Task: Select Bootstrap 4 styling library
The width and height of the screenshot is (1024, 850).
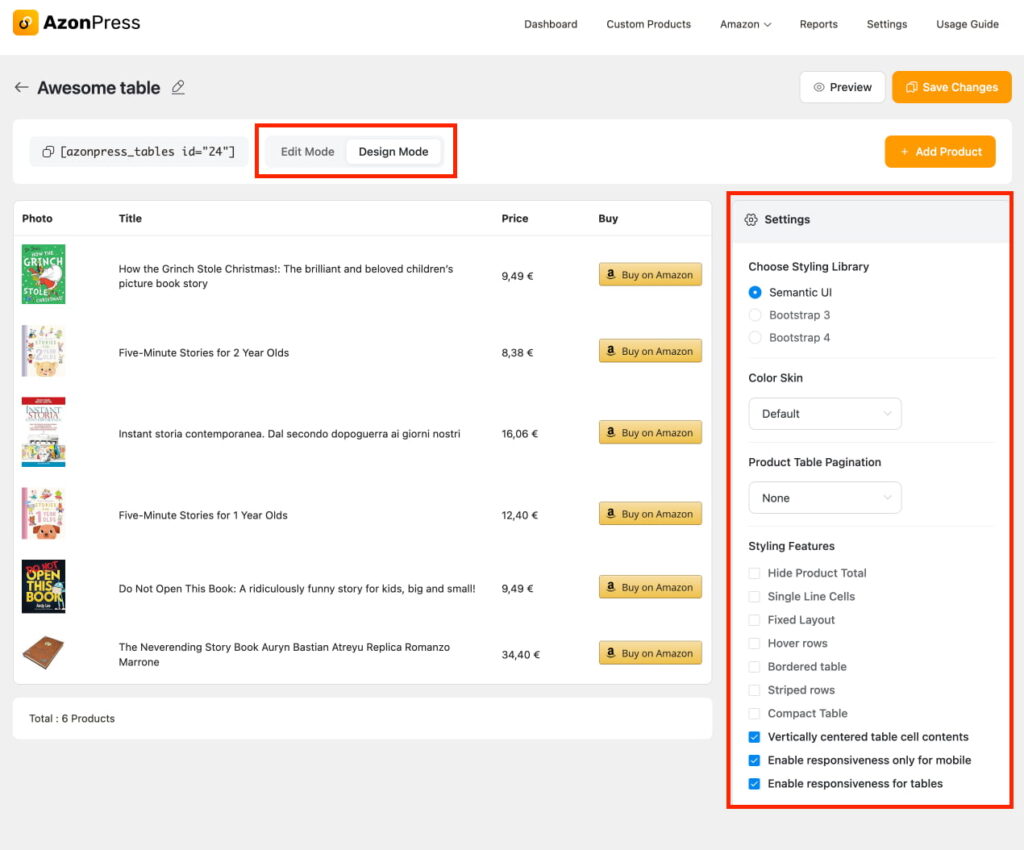Action: (755, 338)
